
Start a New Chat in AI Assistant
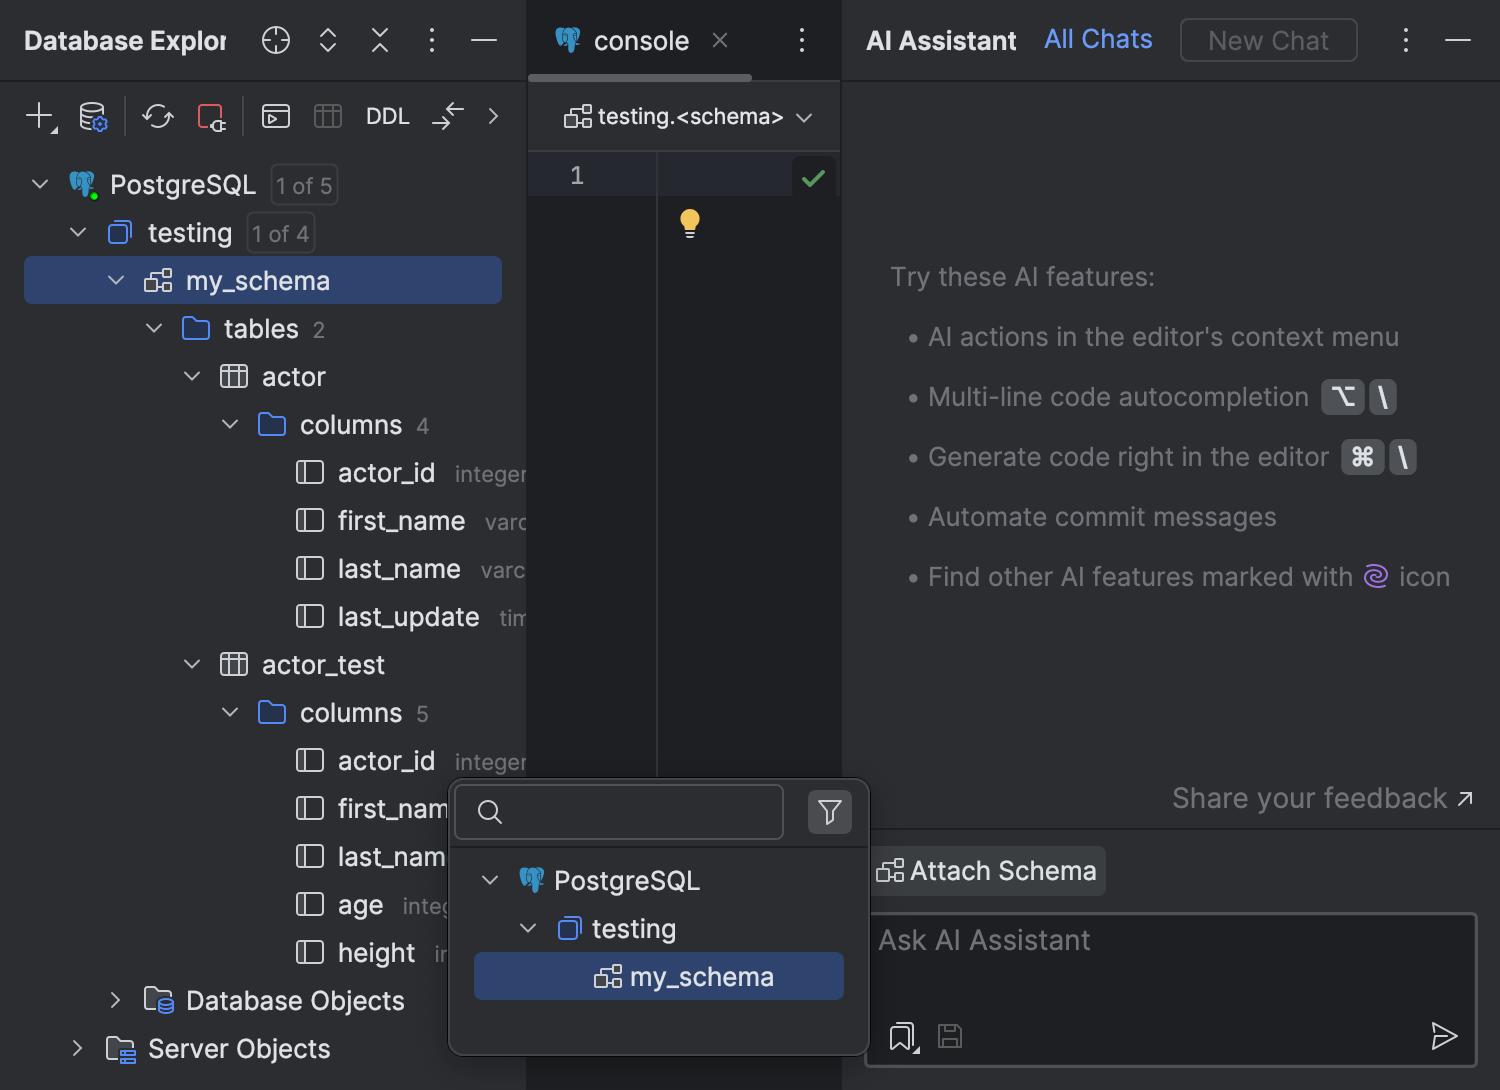1268,40
